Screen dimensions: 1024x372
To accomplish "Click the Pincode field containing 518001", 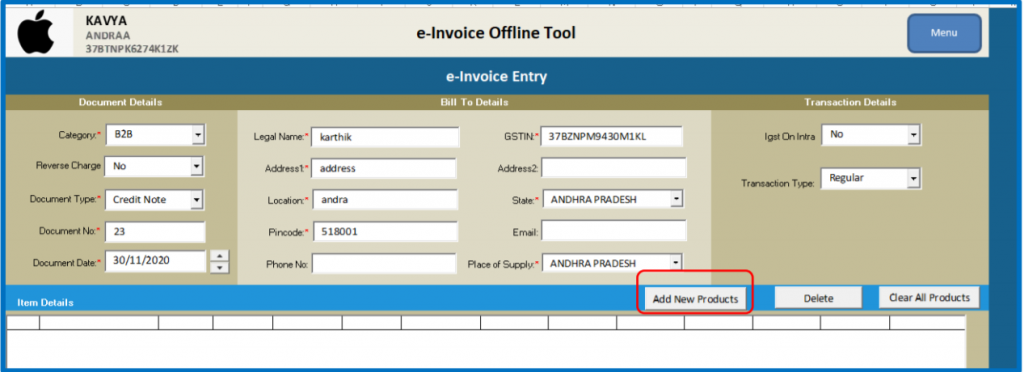I will pos(385,232).
